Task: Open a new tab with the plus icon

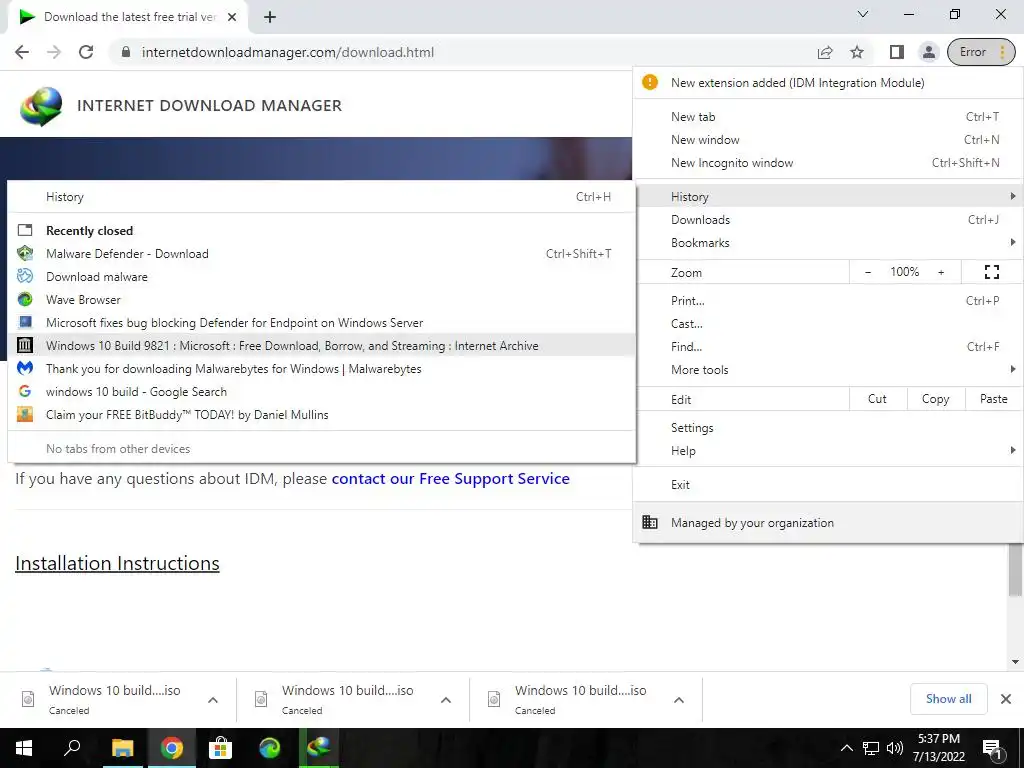Action: [x=270, y=17]
